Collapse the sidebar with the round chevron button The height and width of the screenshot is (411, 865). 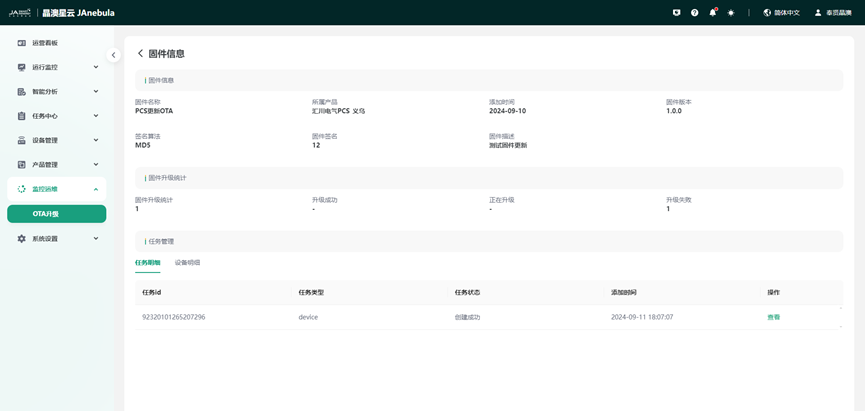click(x=113, y=55)
